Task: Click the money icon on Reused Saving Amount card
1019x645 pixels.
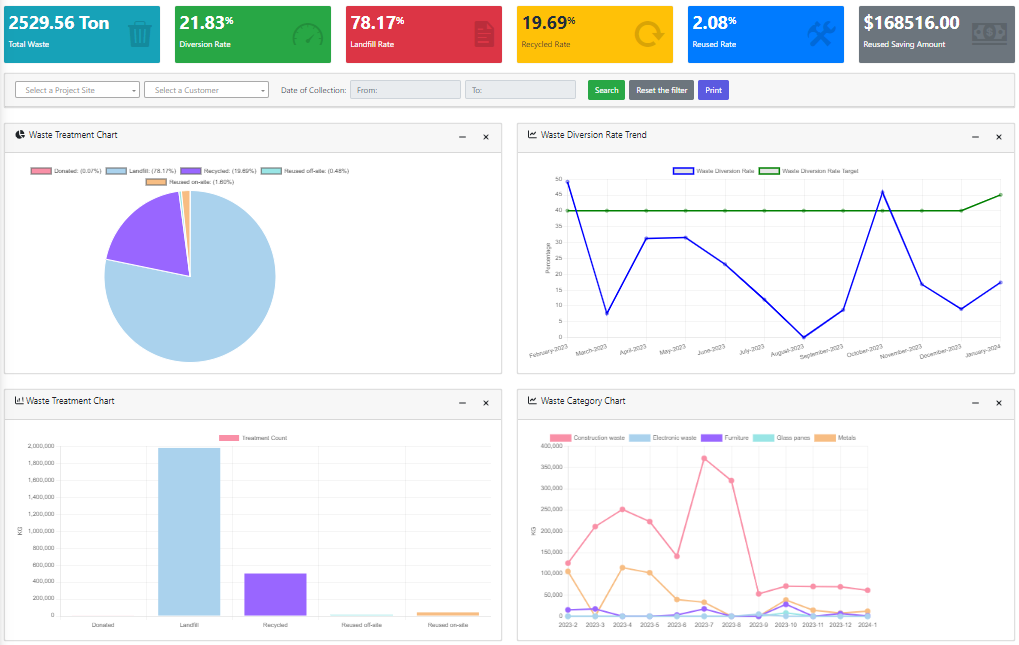Action: (987, 33)
